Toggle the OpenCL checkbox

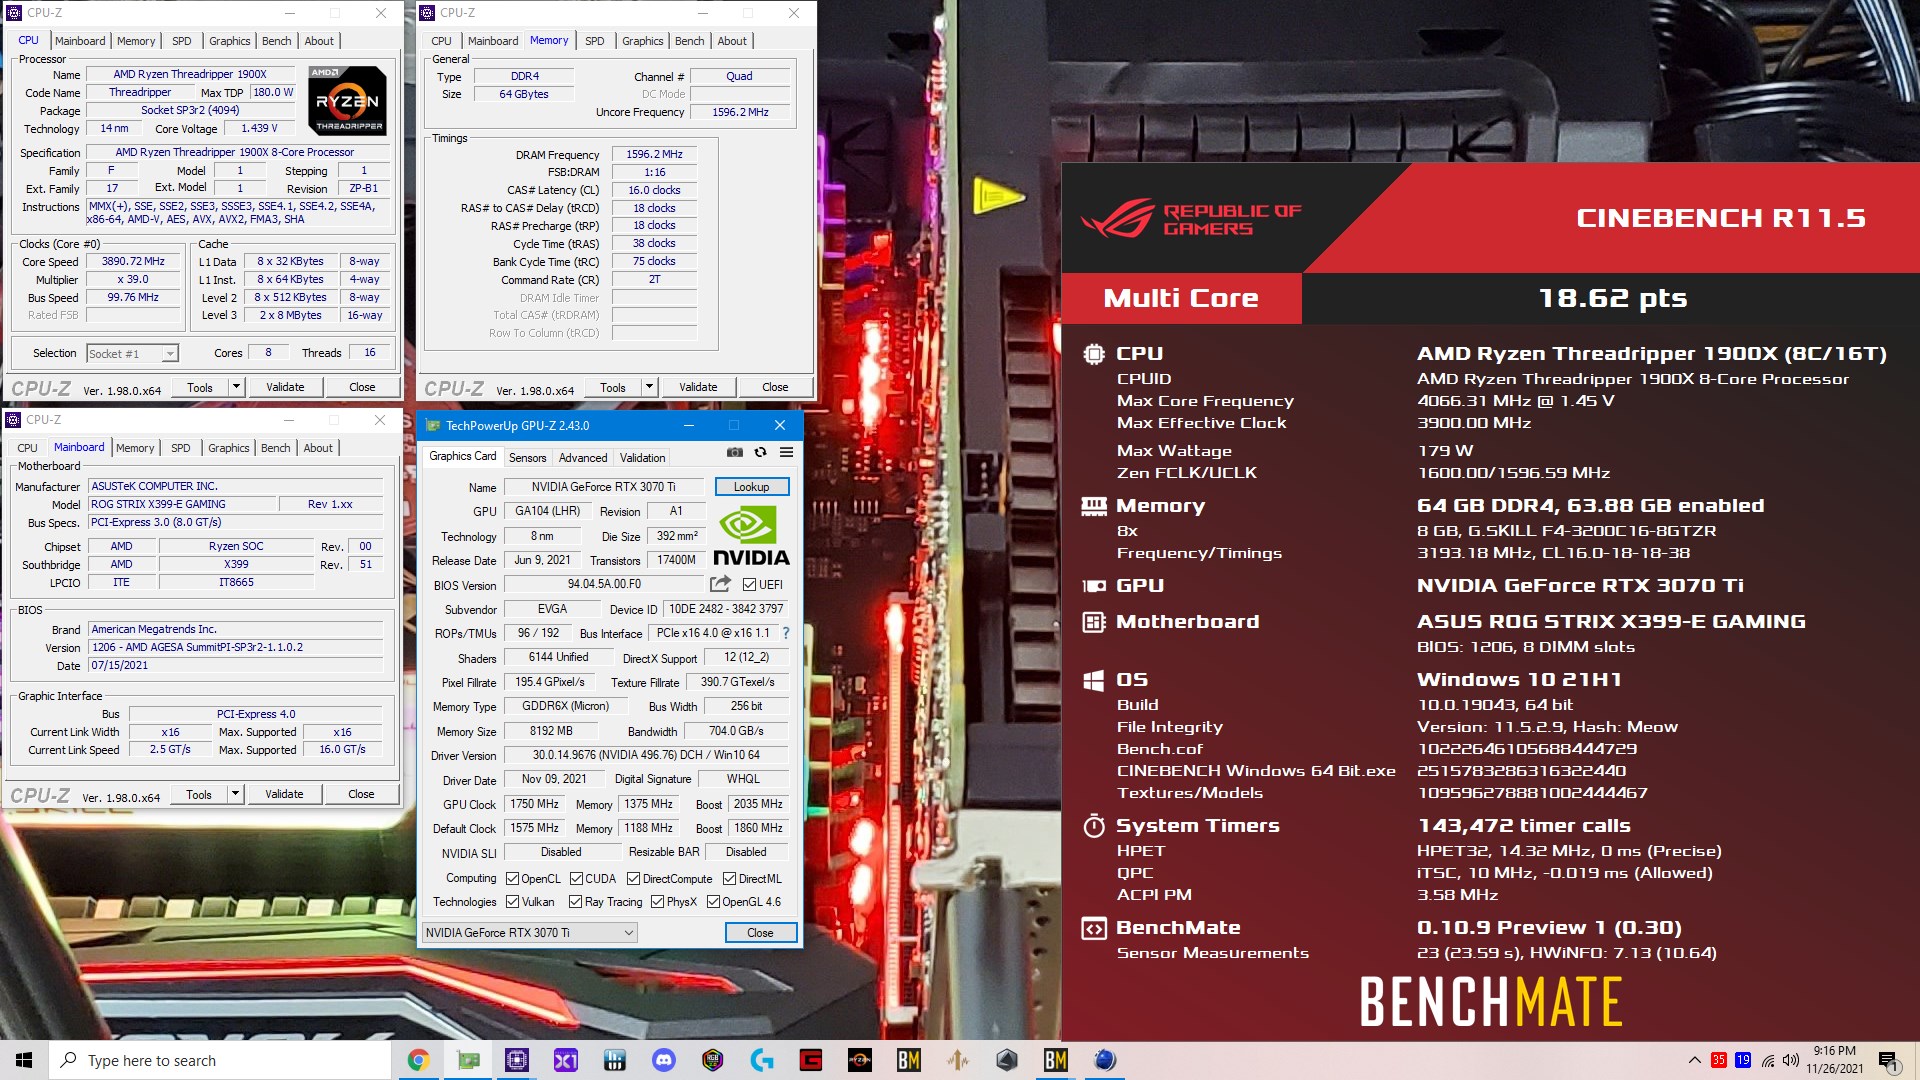point(513,879)
